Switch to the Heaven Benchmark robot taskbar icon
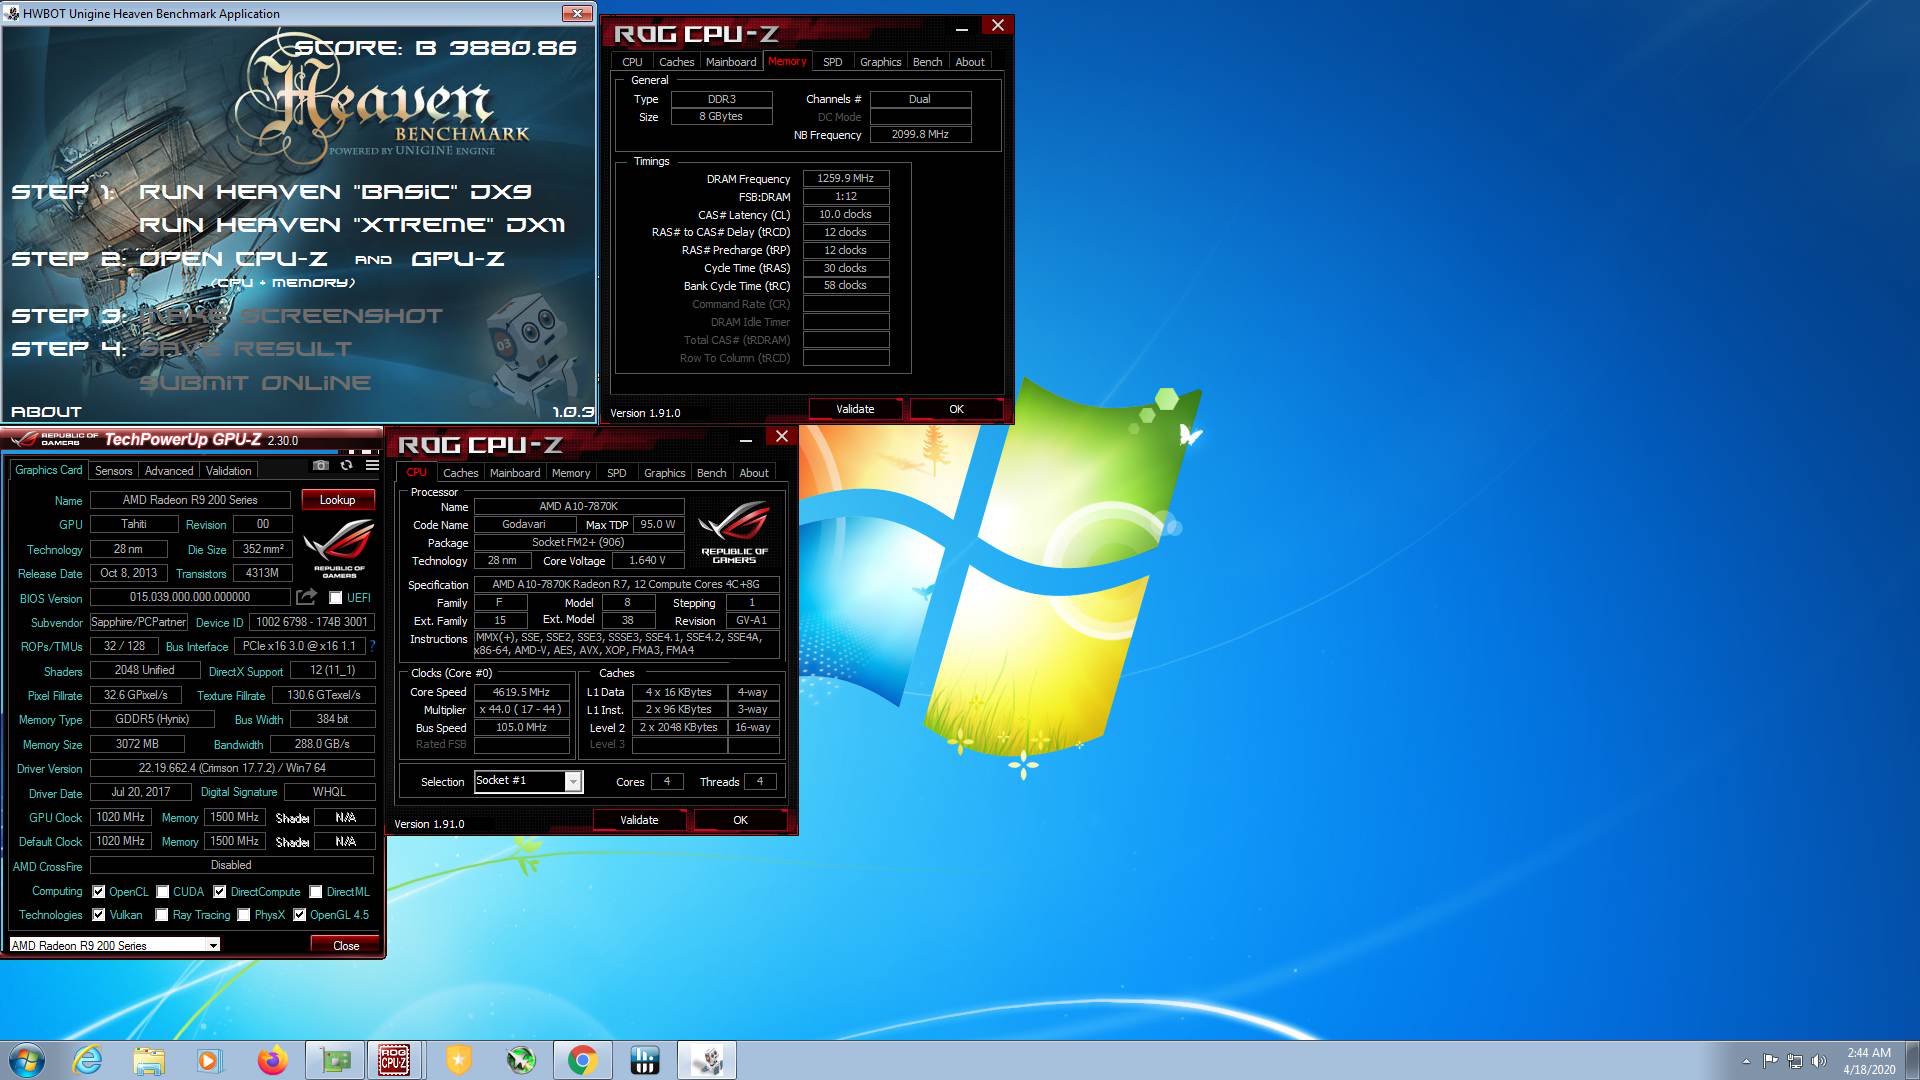This screenshot has height=1080, width=1920. pyautogui.click(x=707, y=1060)
